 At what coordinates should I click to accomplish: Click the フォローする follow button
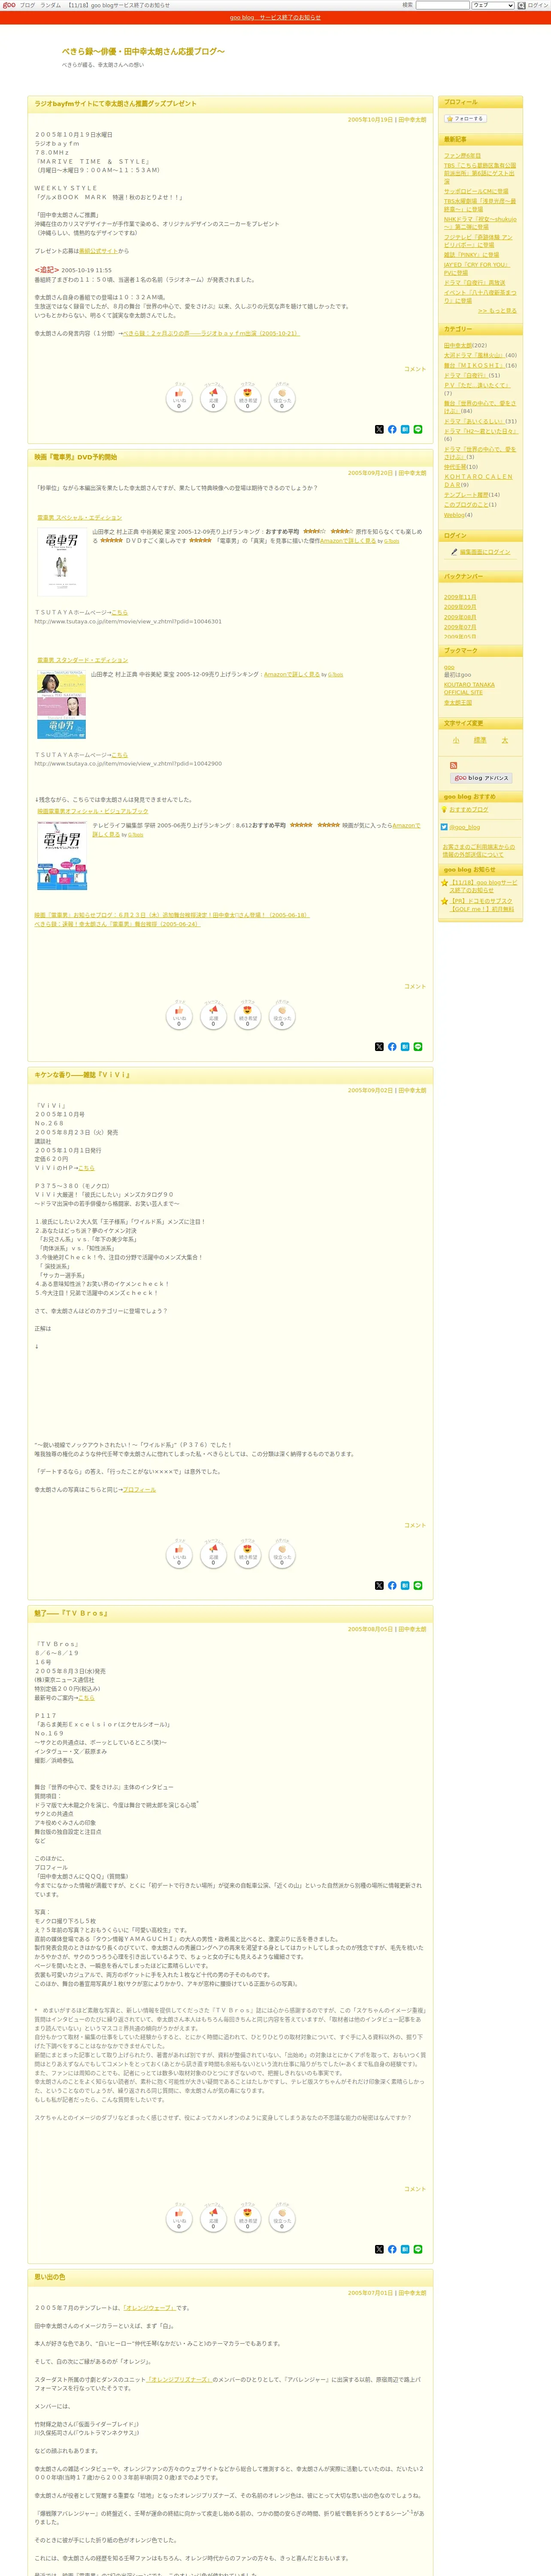tap(465, 118)
